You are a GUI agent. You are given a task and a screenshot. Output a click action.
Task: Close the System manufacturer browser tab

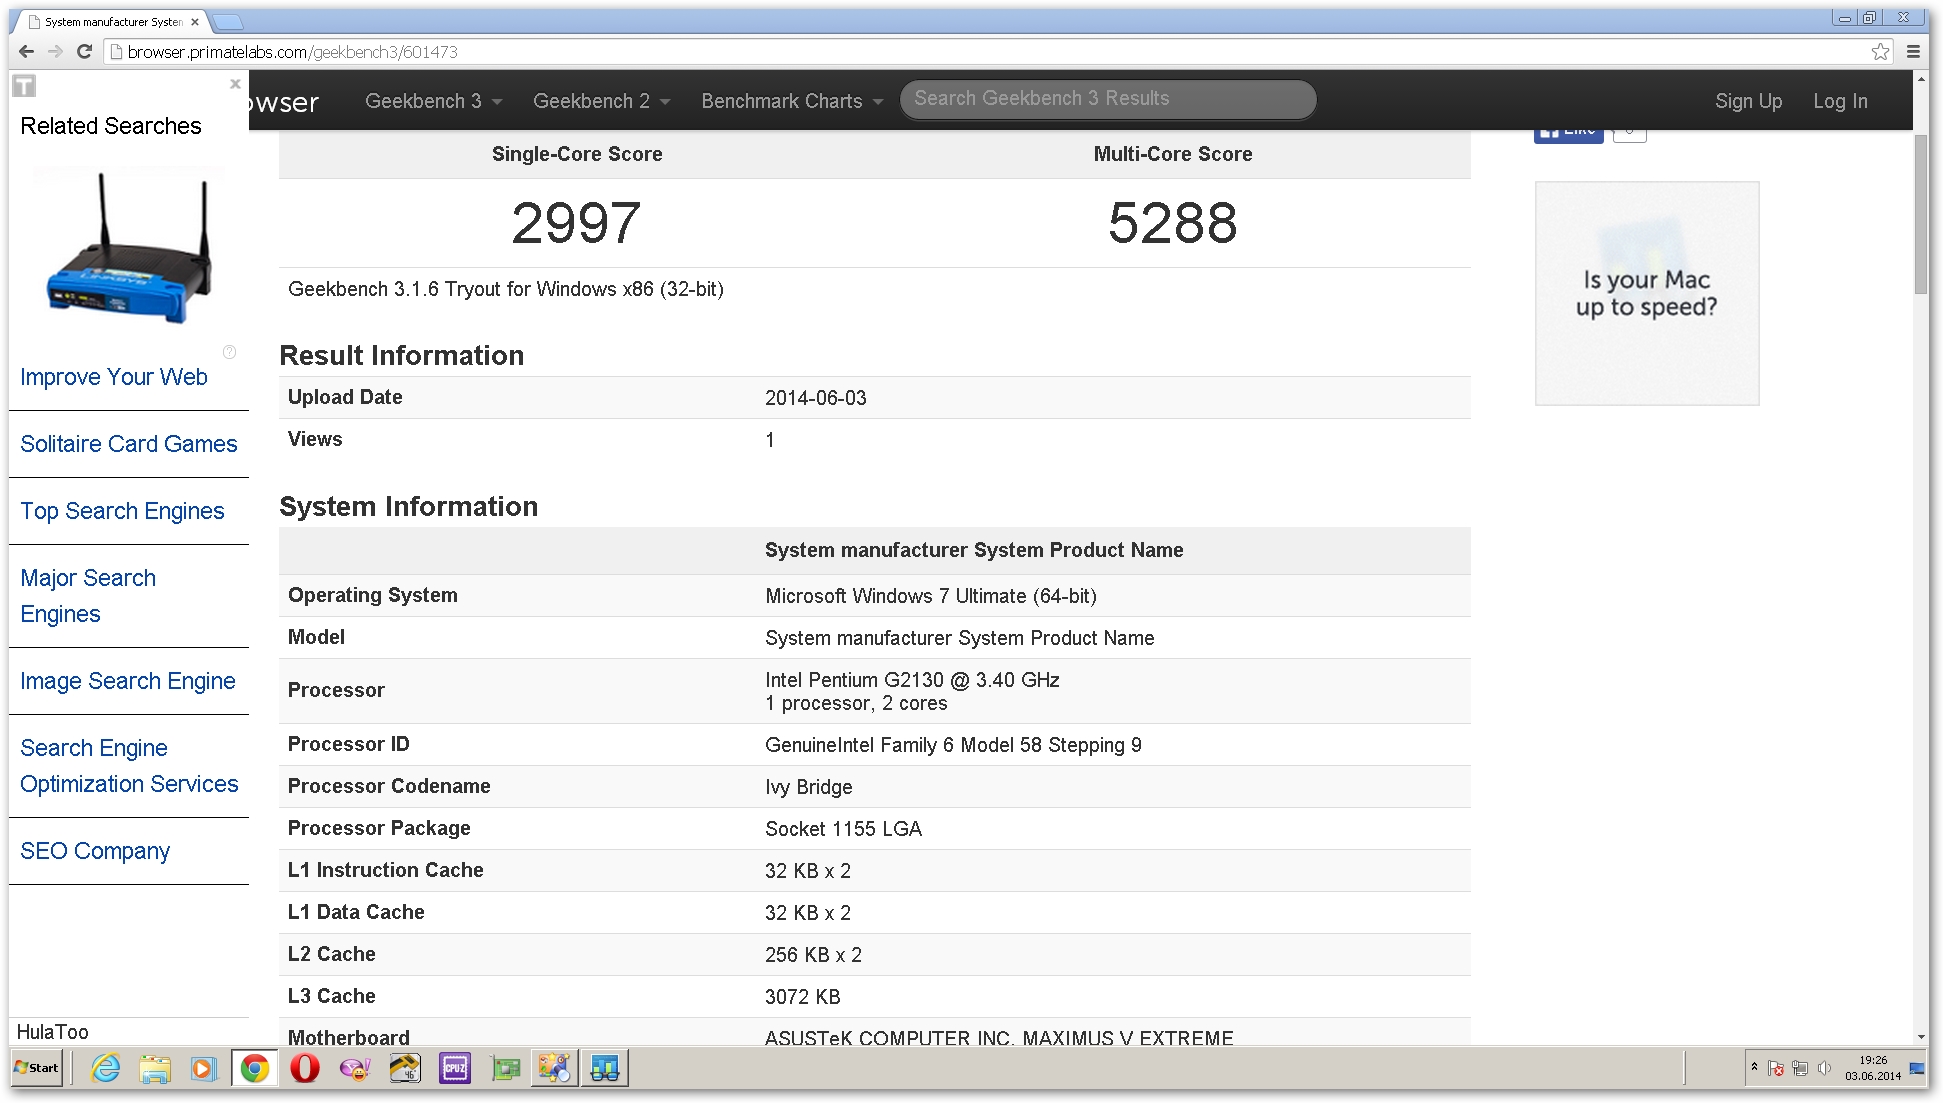click(x=195, y=22)
